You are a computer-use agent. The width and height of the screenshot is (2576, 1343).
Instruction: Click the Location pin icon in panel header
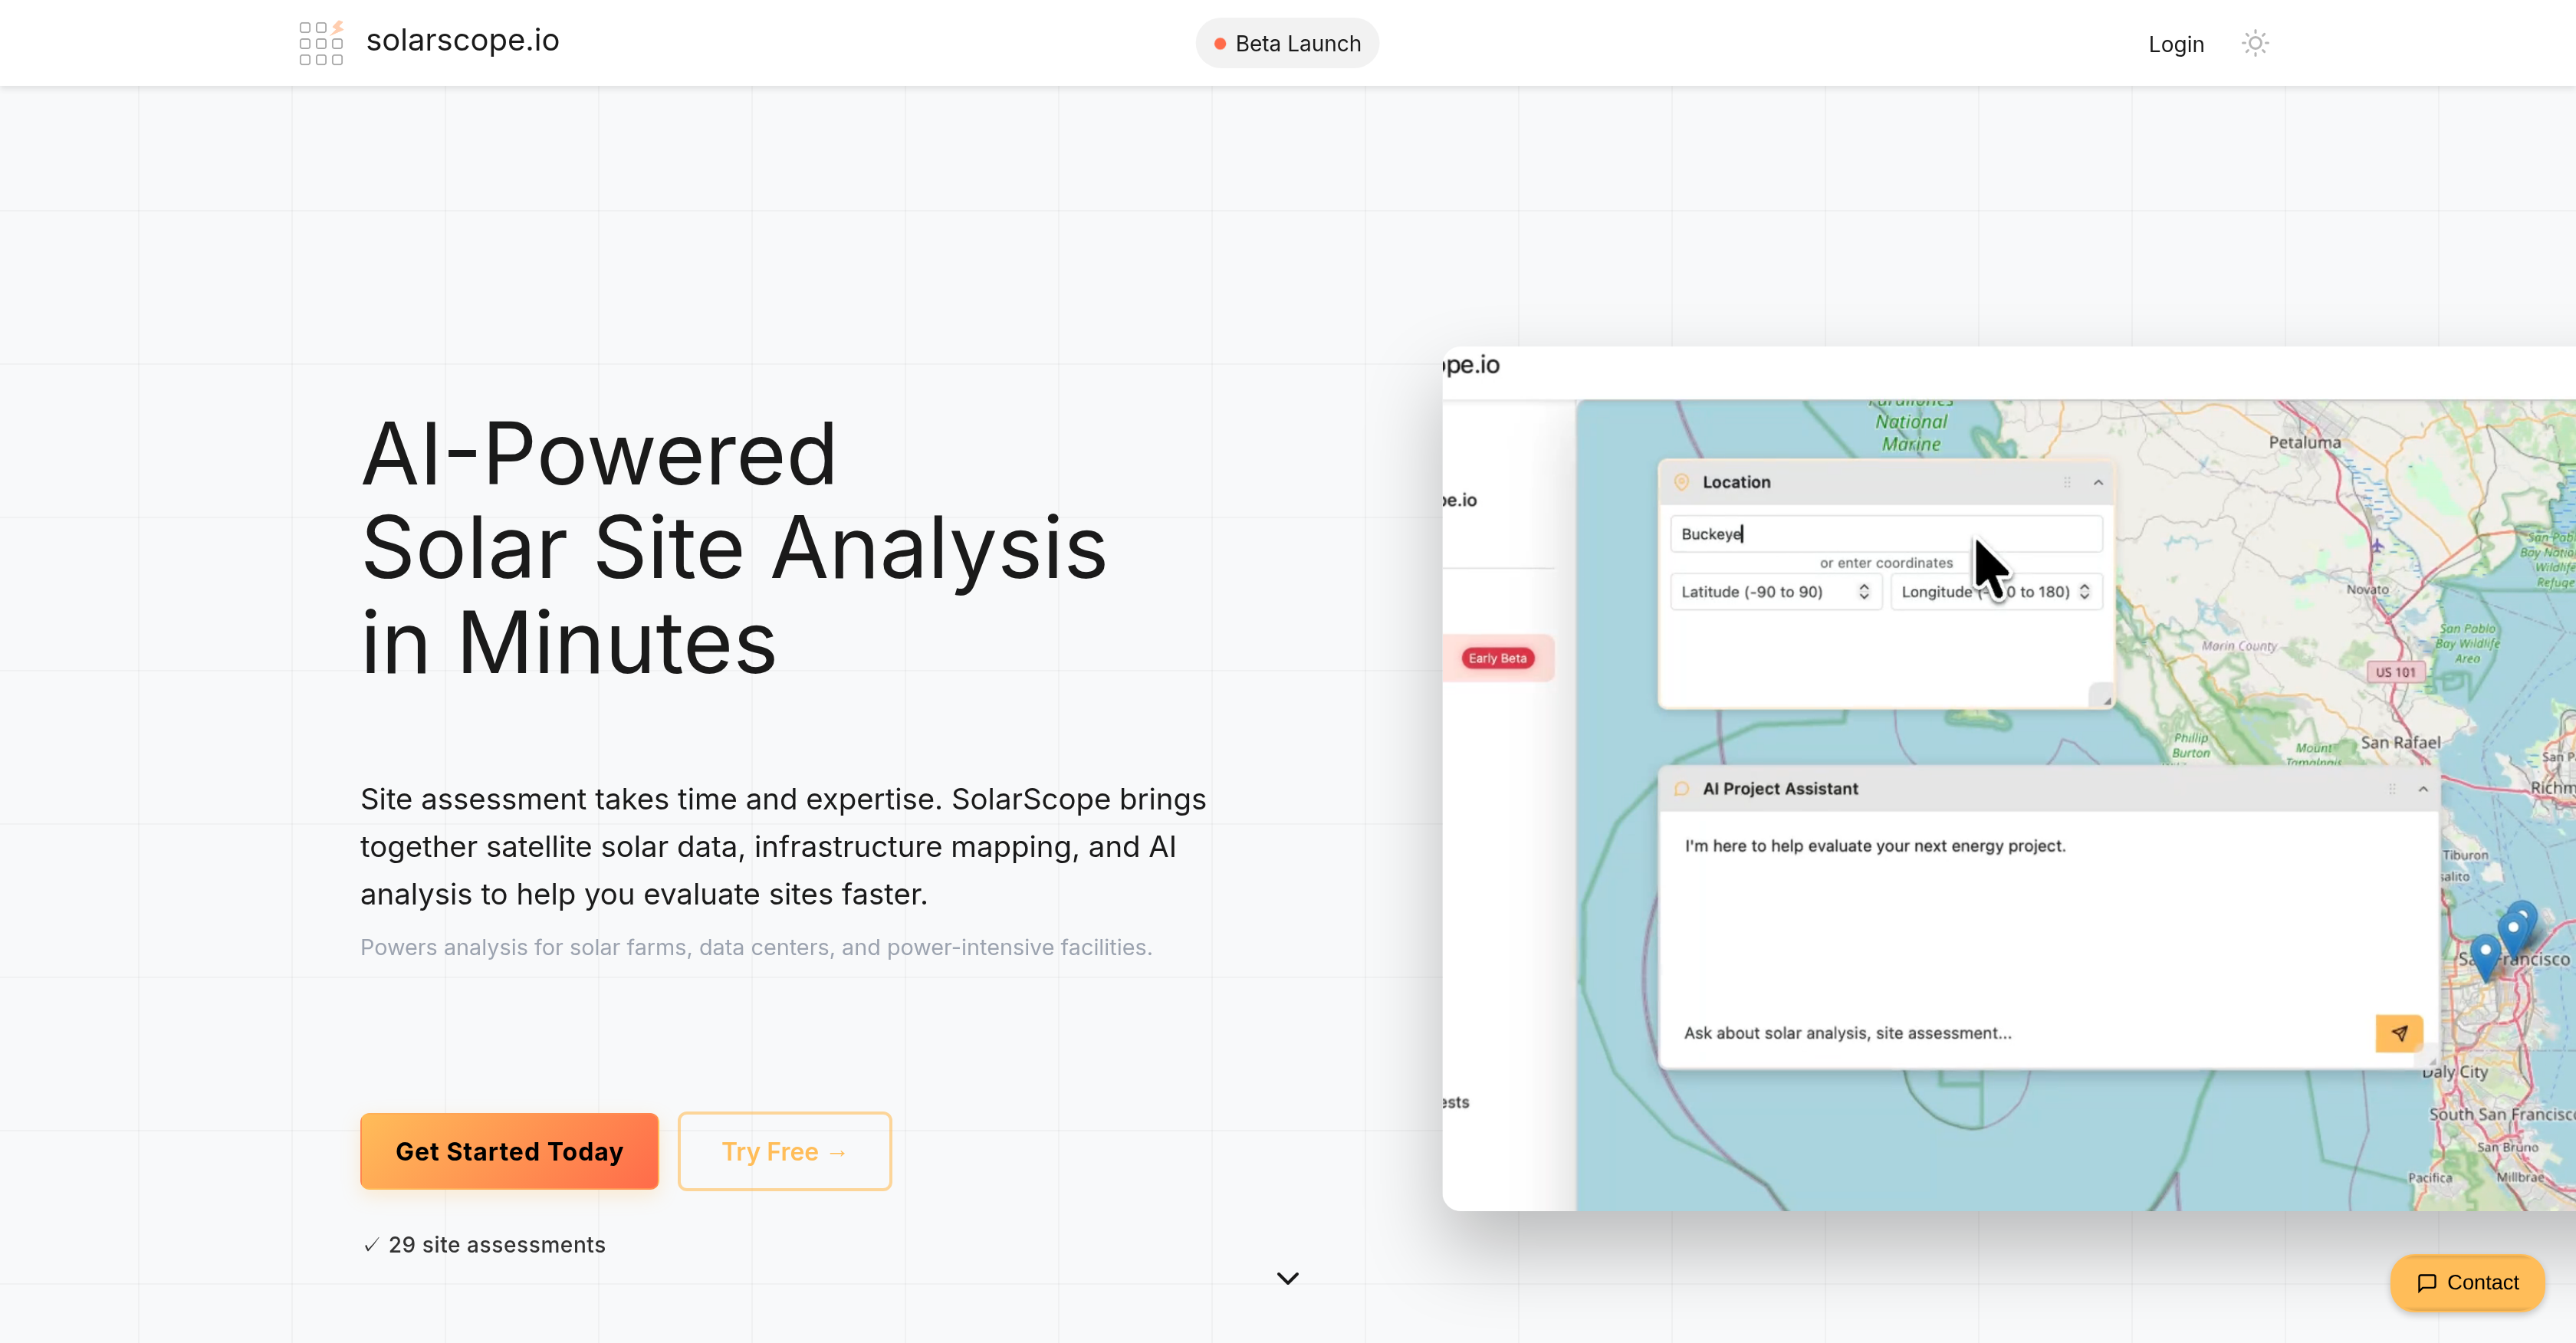coord(1682,482)
